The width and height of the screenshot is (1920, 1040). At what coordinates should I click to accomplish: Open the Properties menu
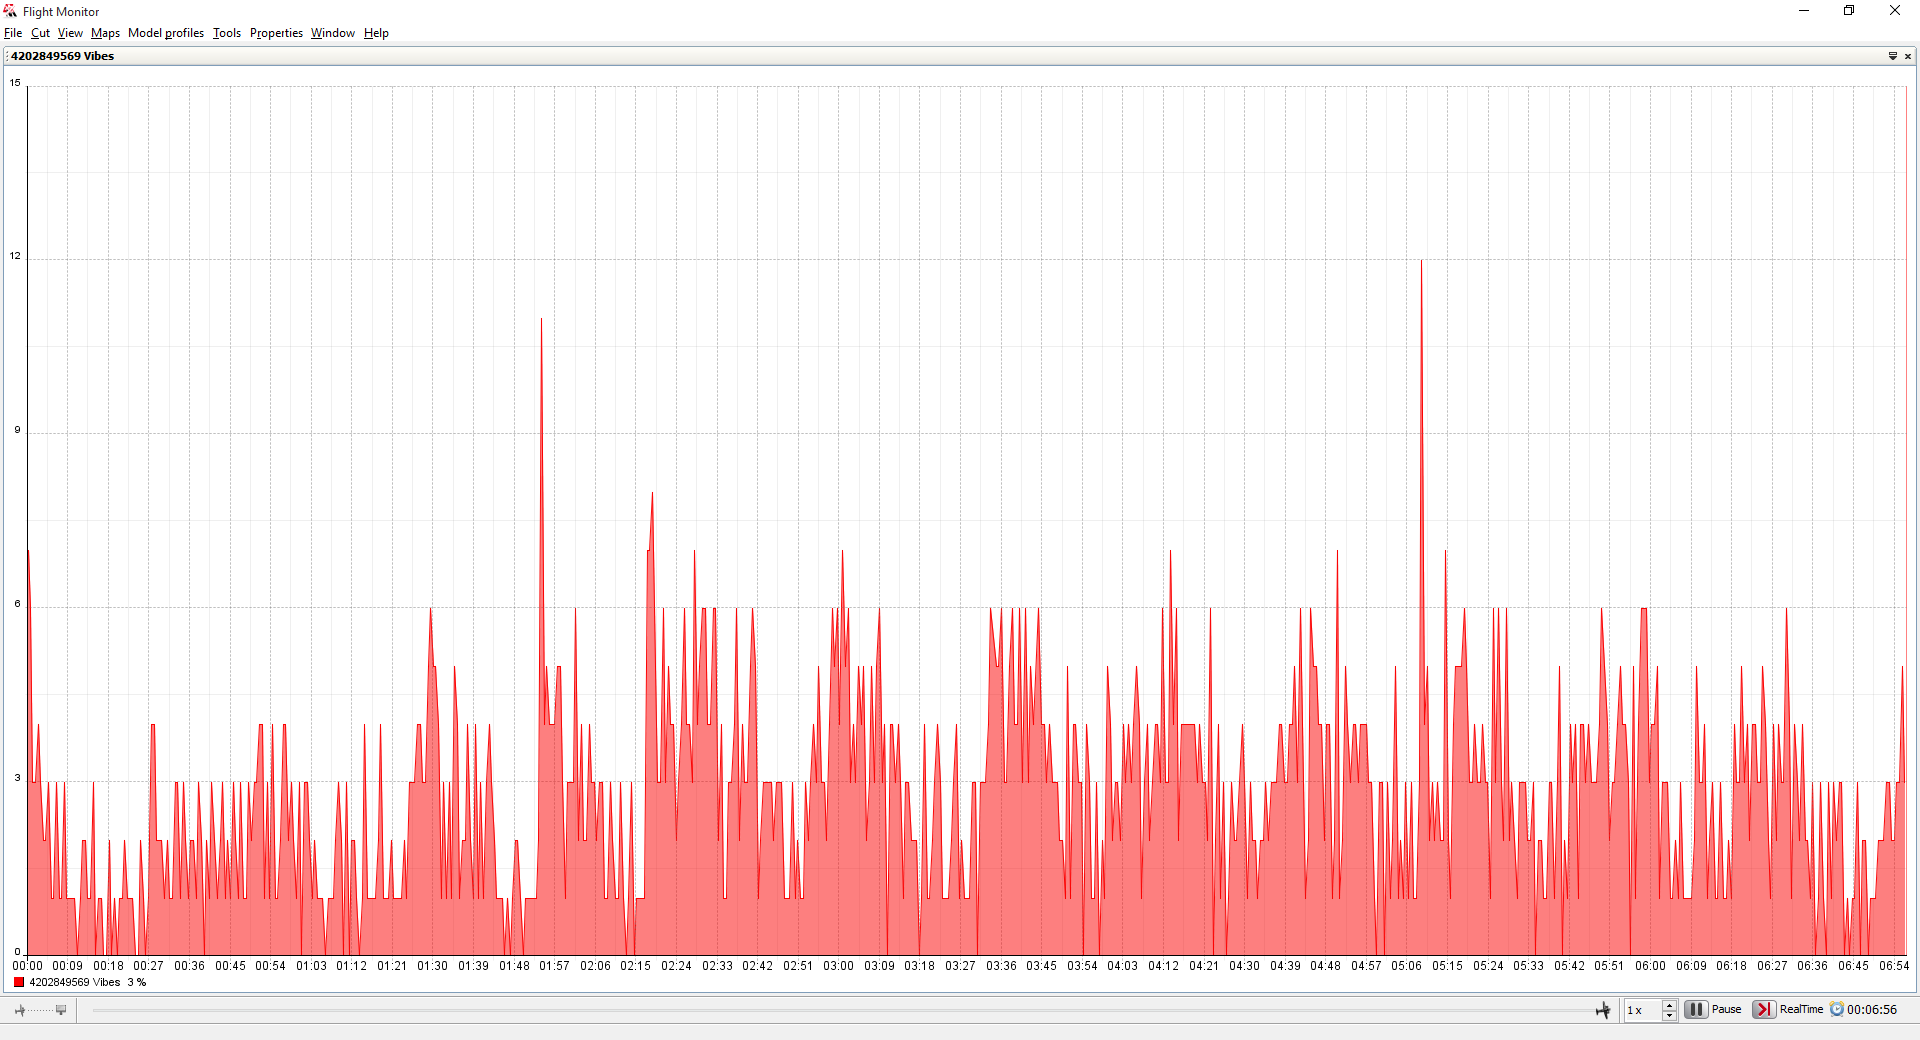[x=276, y=33]
